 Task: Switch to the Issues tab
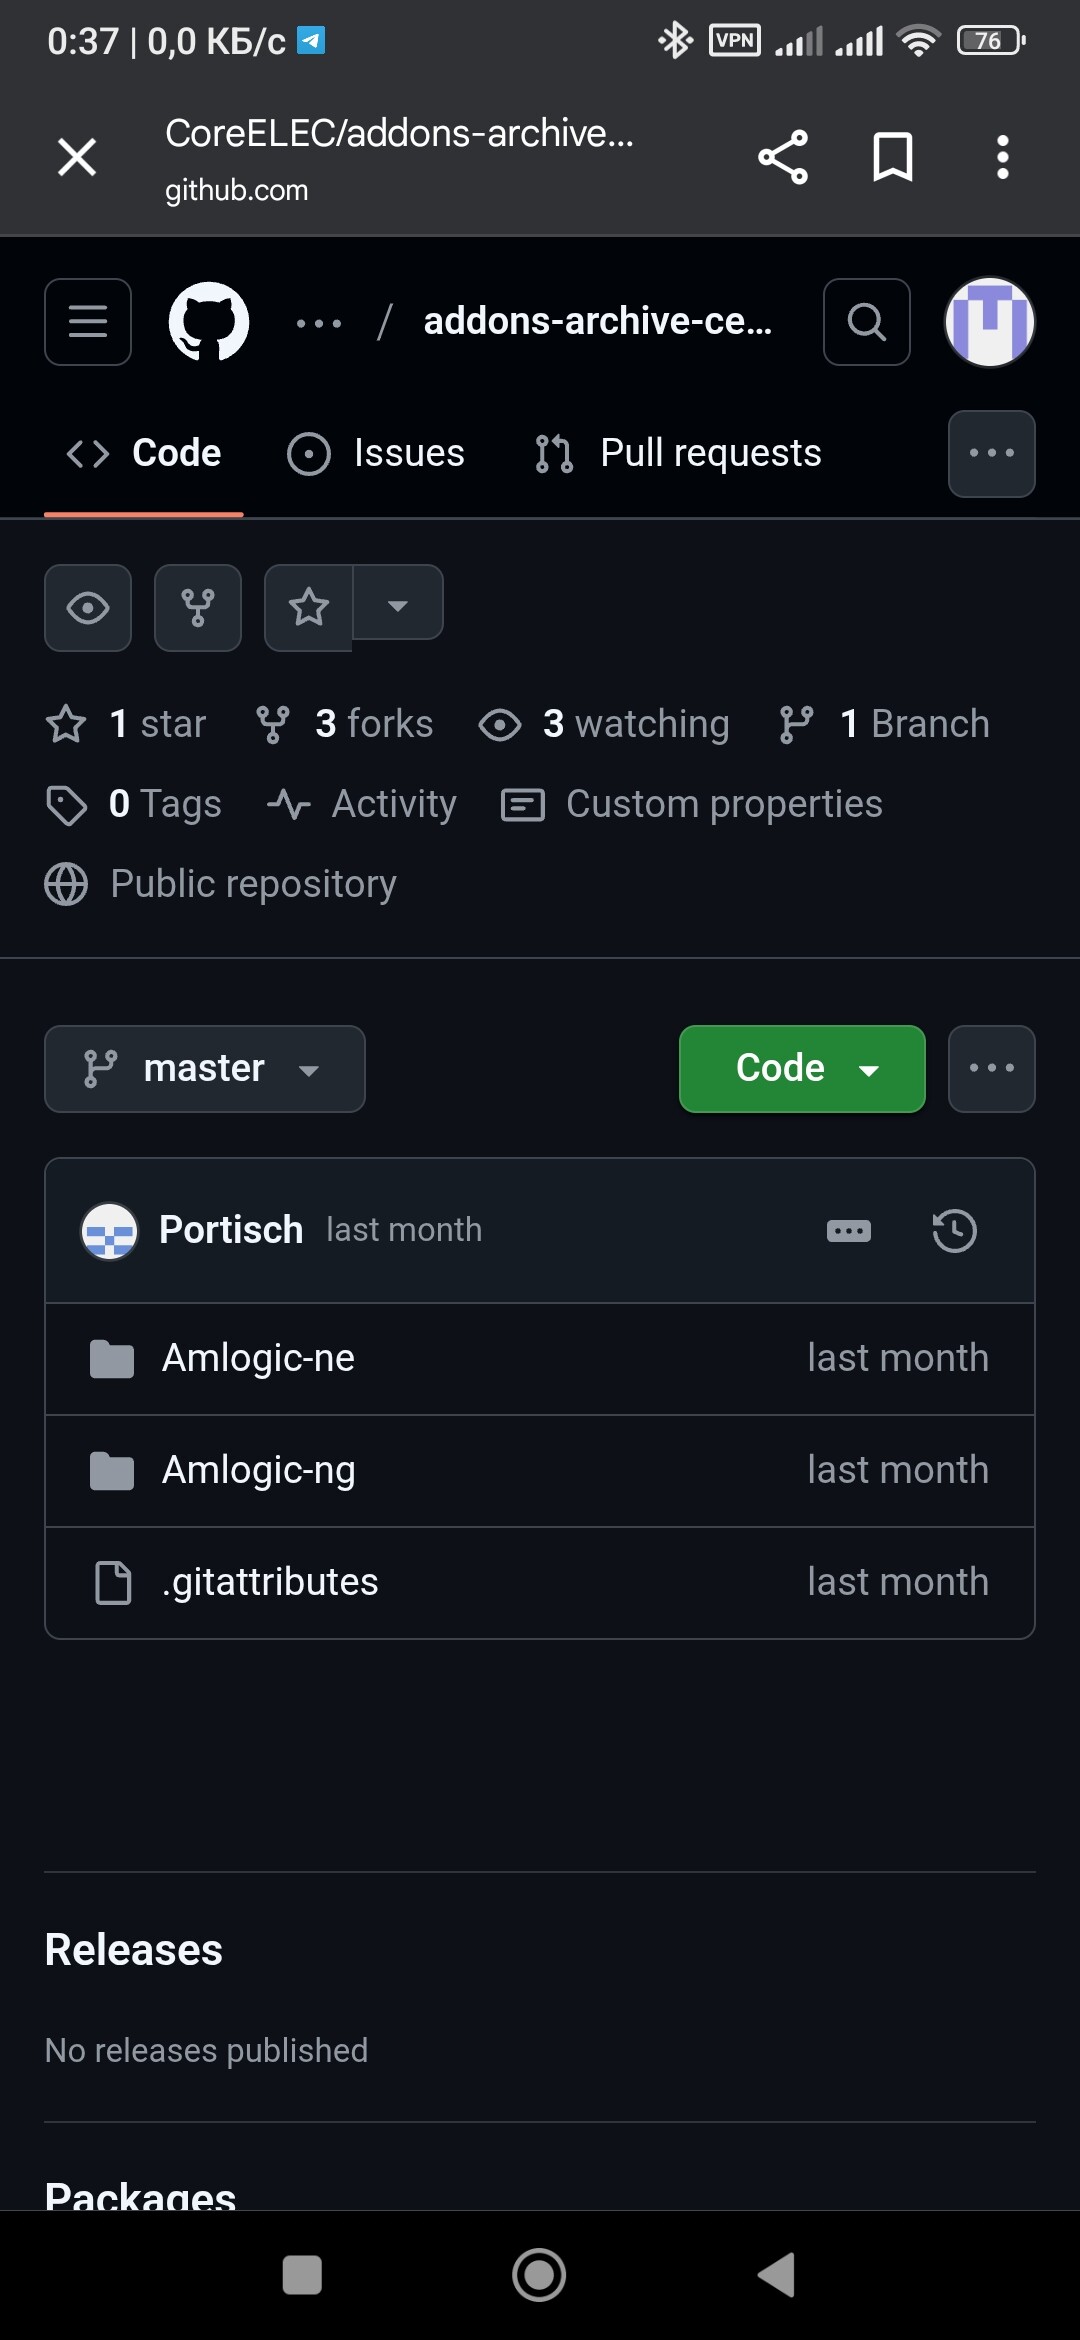point(376,454)
